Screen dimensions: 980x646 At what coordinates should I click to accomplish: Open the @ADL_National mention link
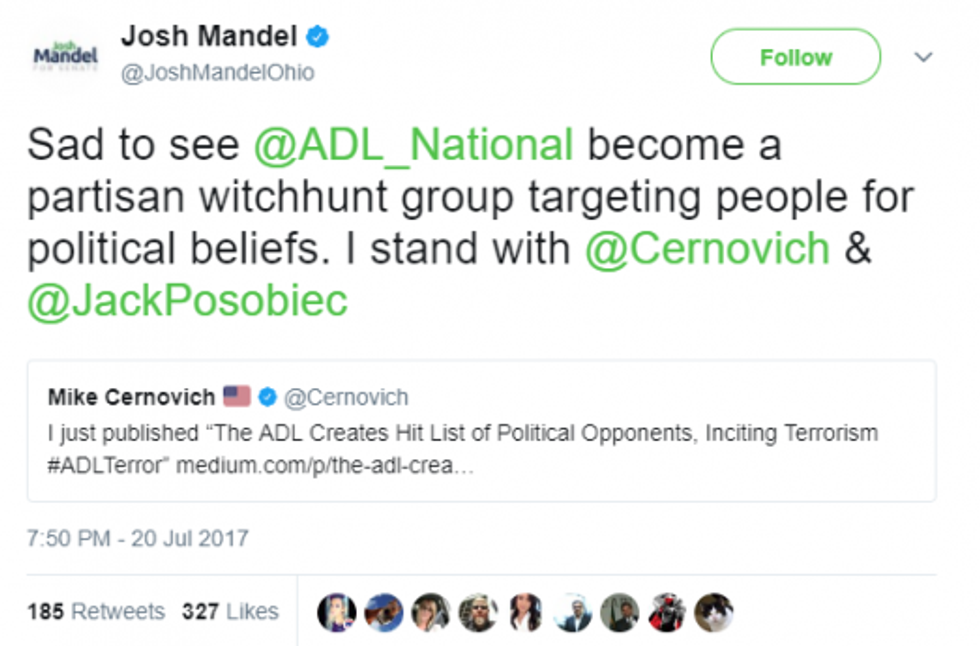(413, 145)
